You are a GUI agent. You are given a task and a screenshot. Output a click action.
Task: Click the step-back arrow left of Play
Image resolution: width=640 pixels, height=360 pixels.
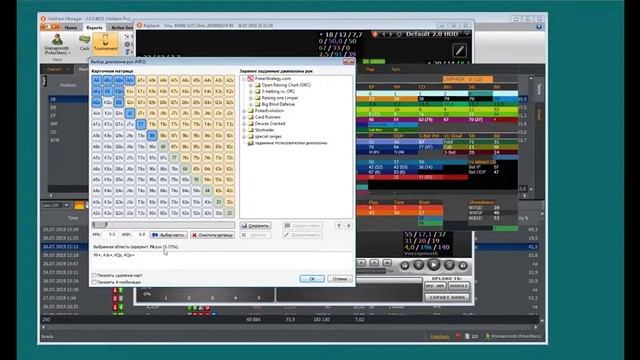tap(418, 265)
